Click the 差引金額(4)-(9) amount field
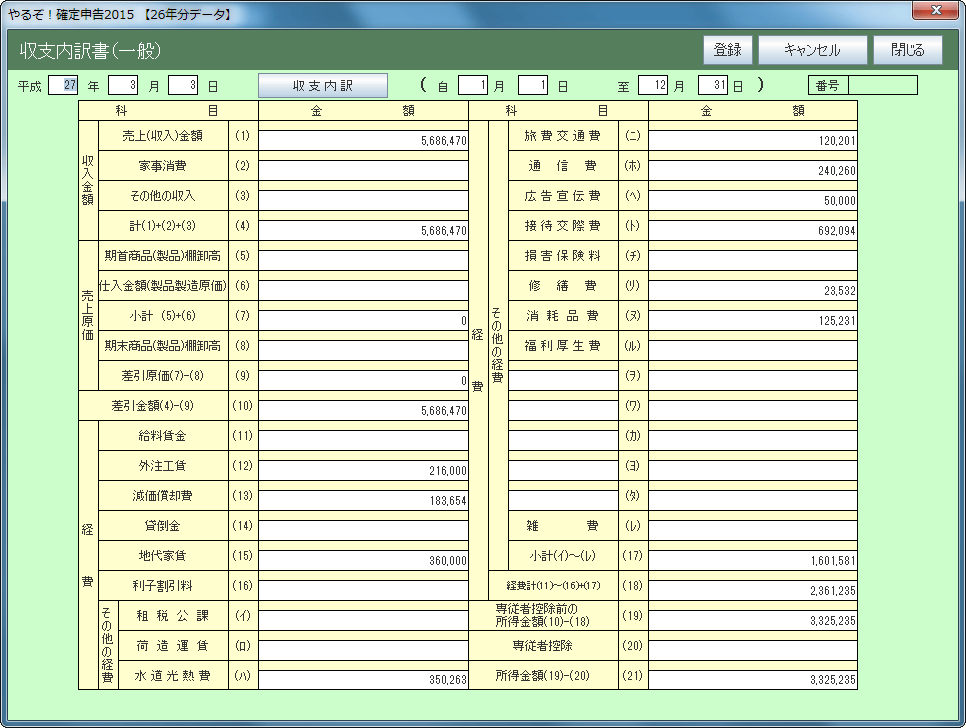The width and height of the screenshot is (966, 728). click(363, 410)
